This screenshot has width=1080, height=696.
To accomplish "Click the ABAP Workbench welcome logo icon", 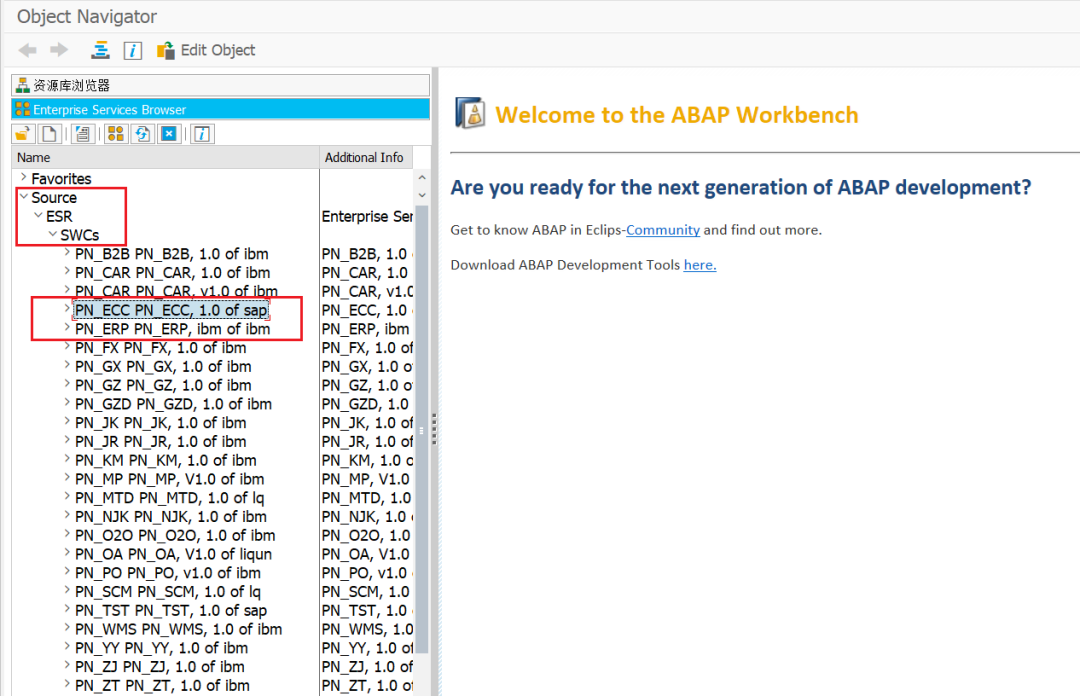I will click(470, 114).
